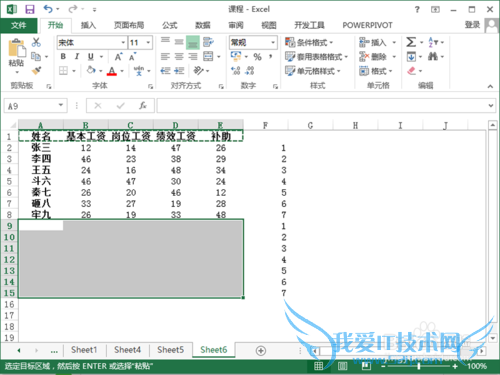Toggle bottom vertical alignment (highlighted)

(193, 43)
